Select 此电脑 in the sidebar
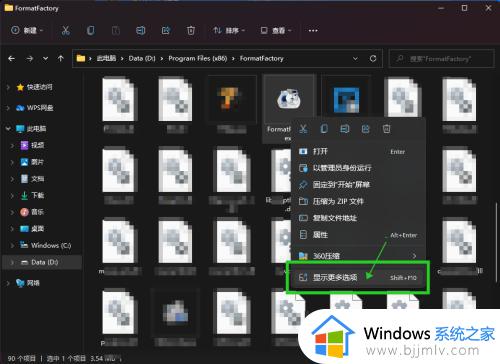 click(36, 129)
